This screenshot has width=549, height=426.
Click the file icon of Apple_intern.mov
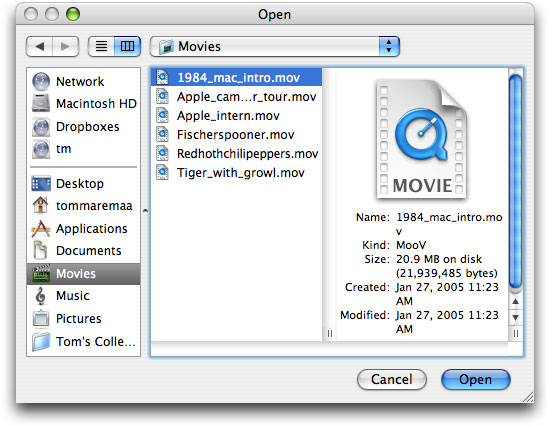click(162, 115)
